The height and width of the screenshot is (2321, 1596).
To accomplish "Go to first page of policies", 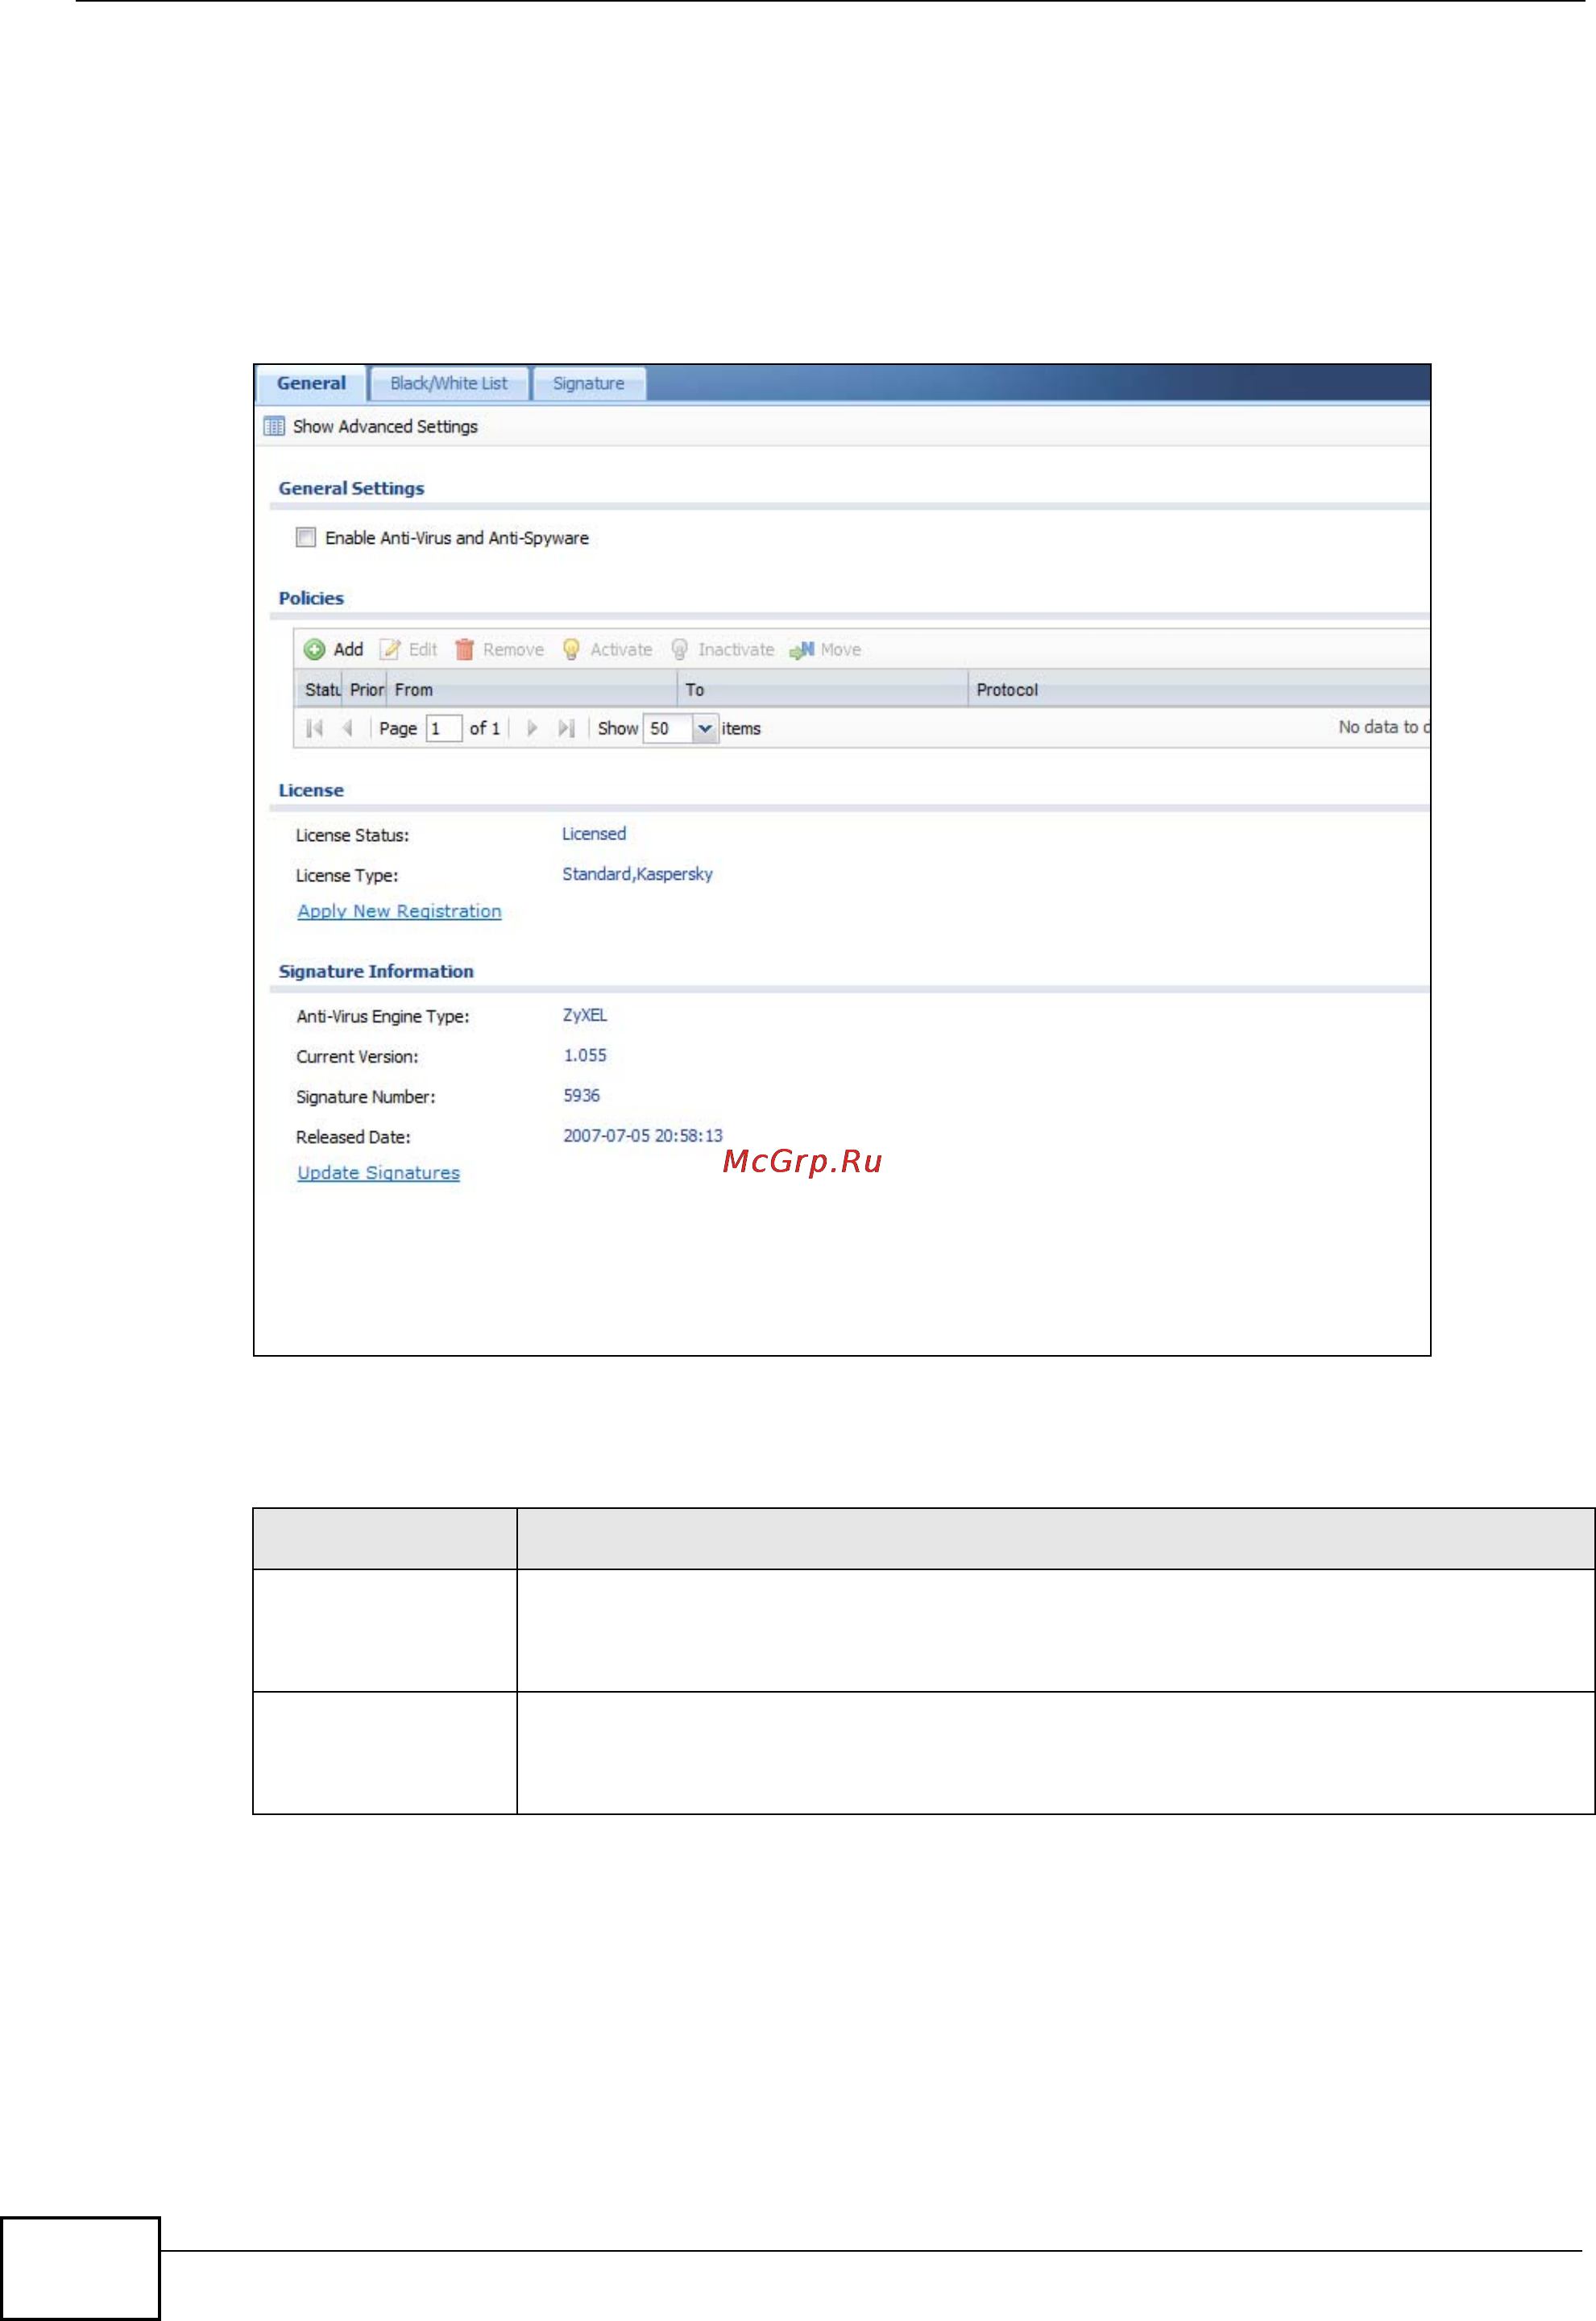I will click(315, 729).
